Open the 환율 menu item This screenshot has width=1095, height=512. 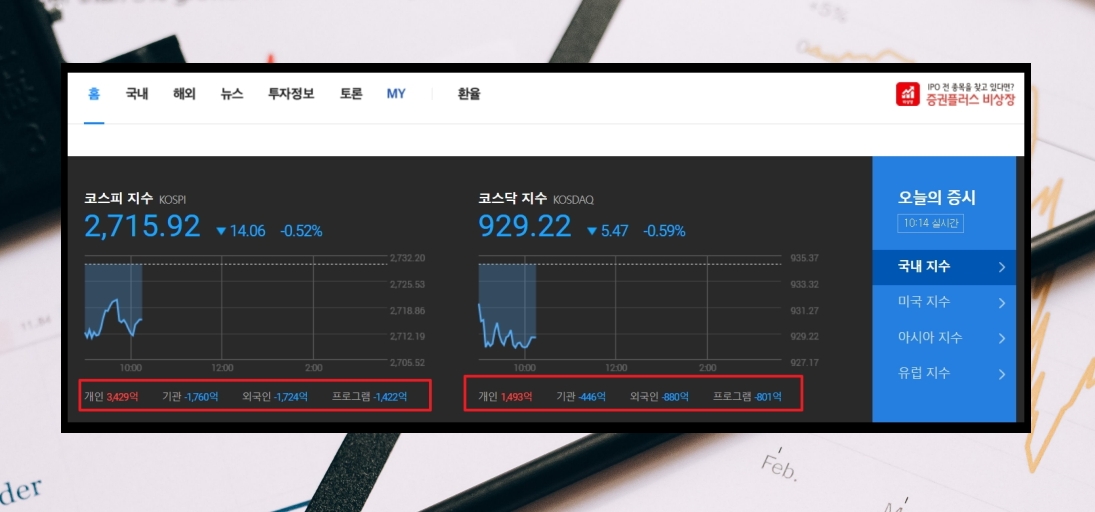469,94
